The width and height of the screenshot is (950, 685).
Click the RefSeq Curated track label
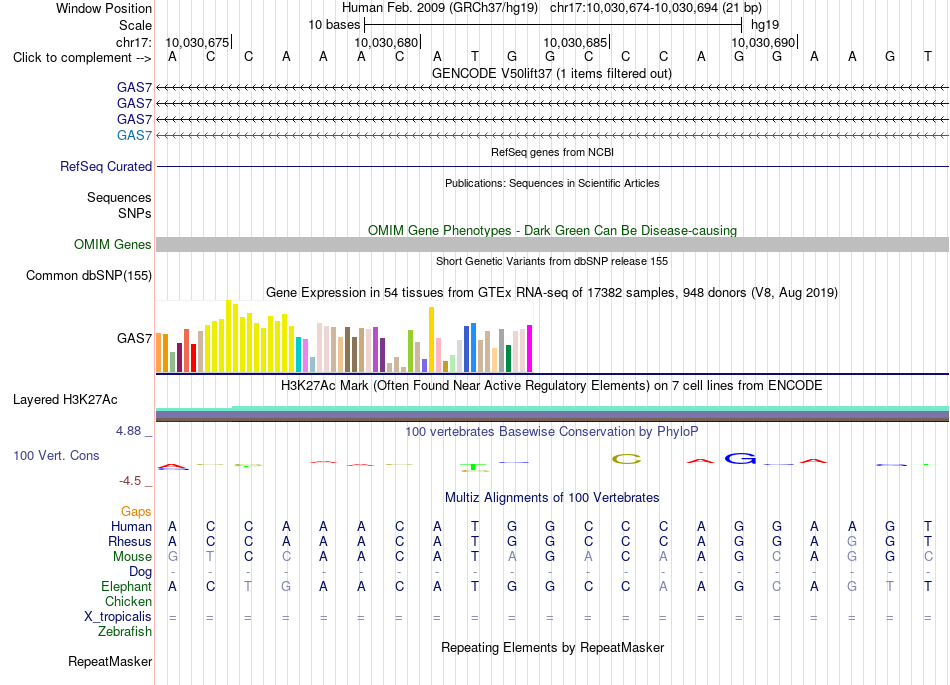point(106,167)
